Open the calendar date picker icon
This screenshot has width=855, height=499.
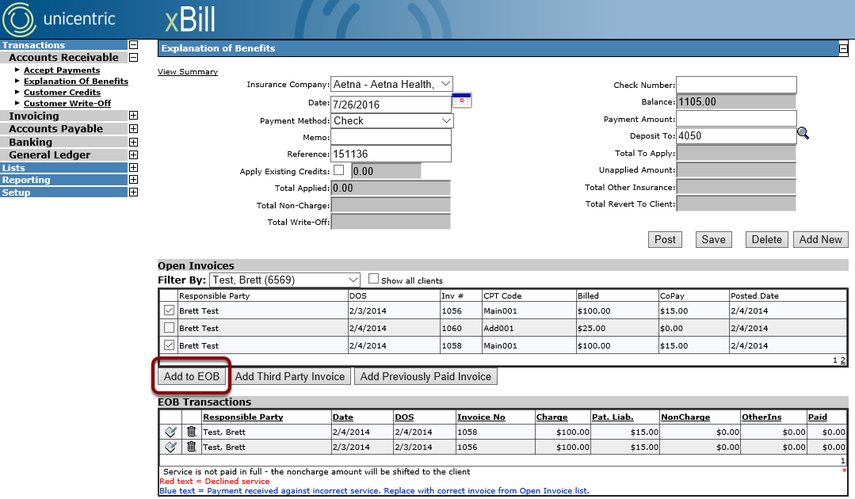(461, 101)
